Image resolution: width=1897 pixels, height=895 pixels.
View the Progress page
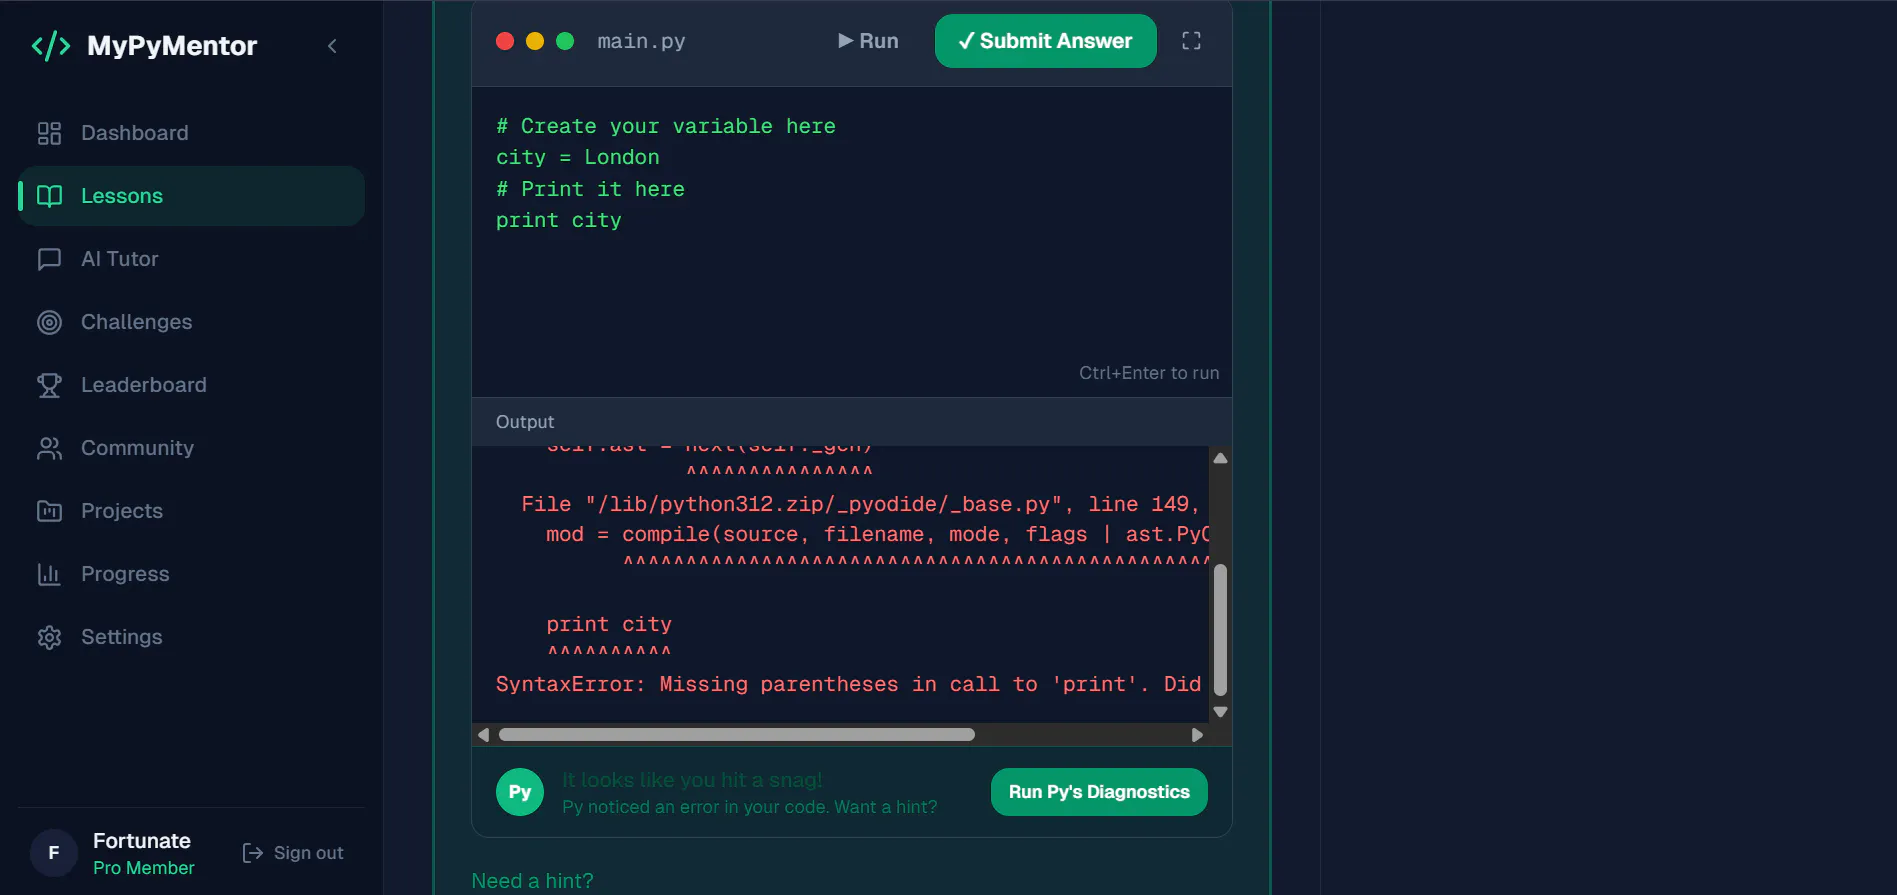tap(191, 574)
